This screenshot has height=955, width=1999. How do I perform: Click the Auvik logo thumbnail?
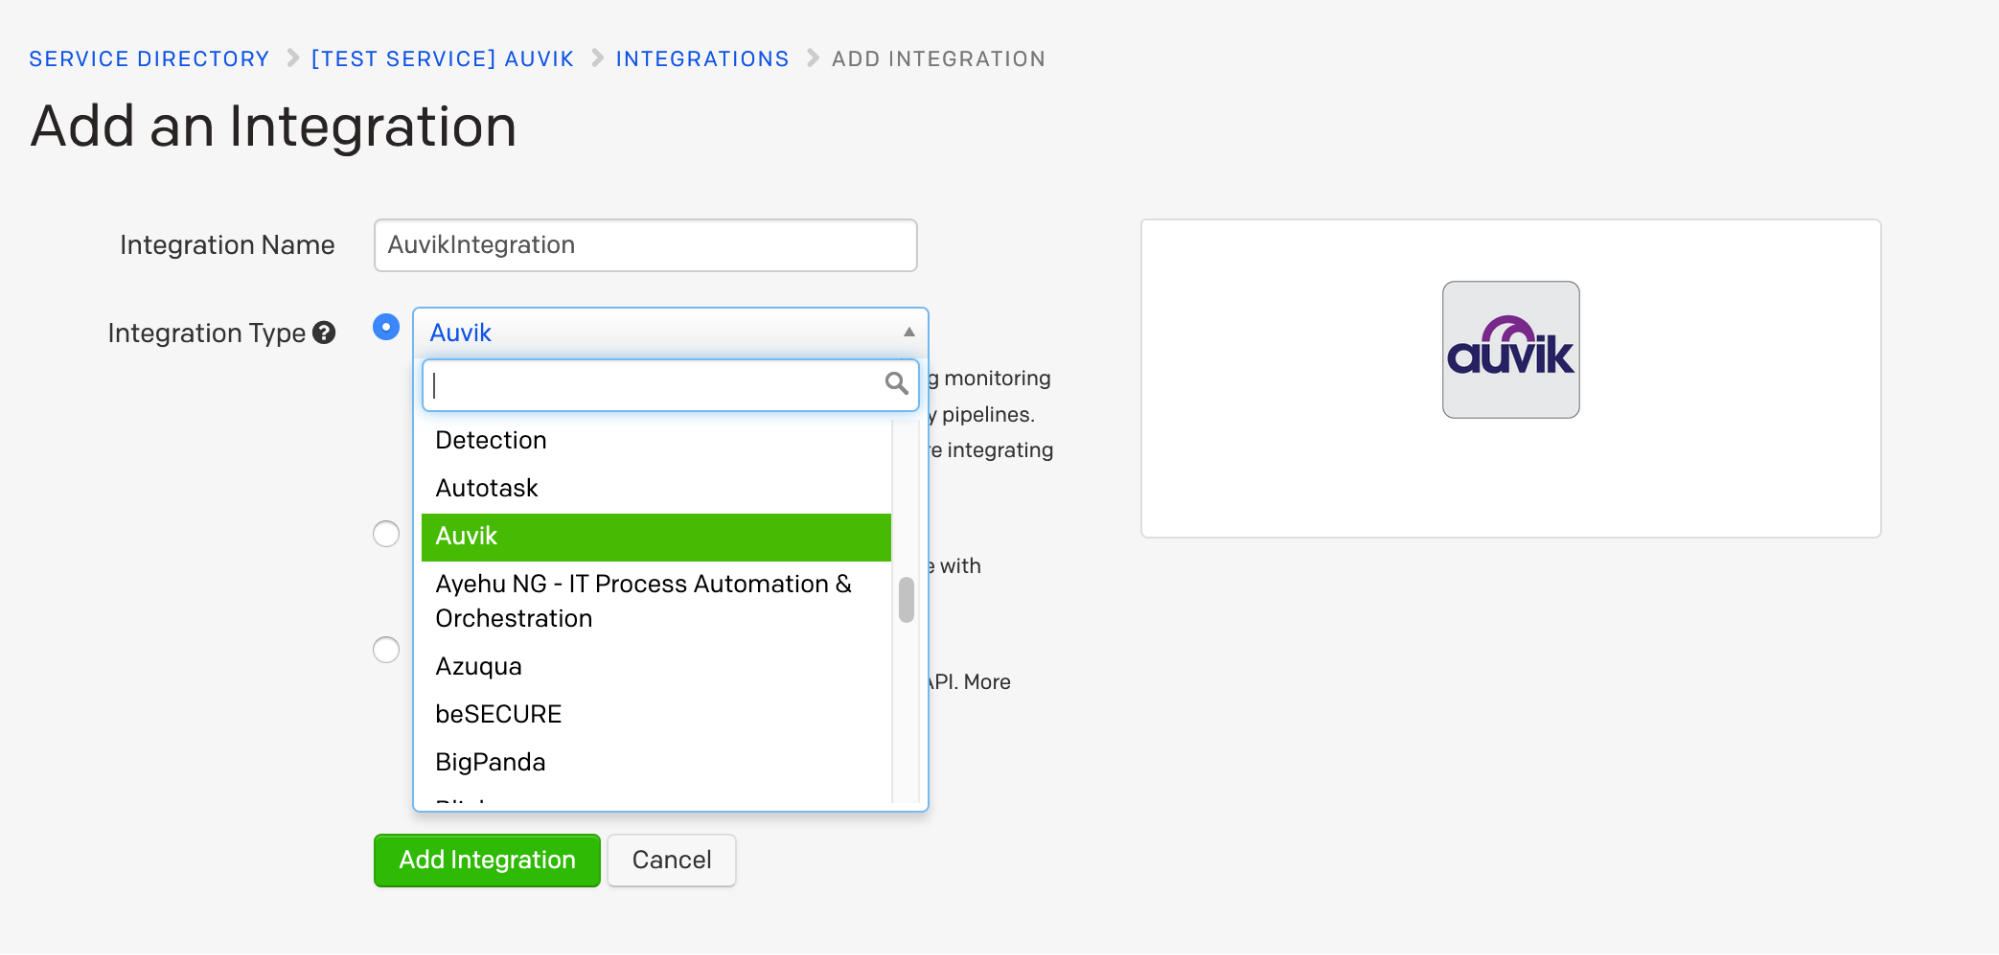1510,350
